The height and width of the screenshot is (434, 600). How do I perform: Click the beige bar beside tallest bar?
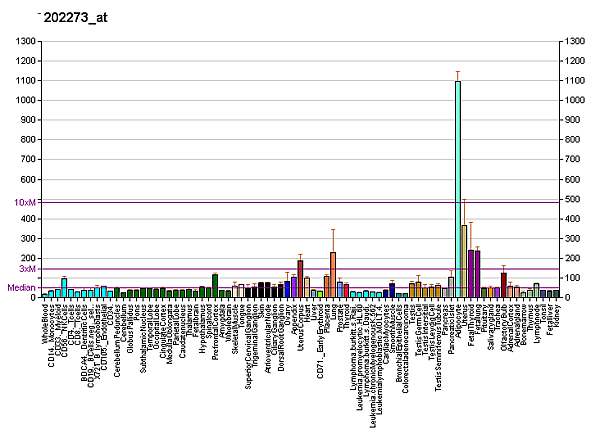click(464, 262)
